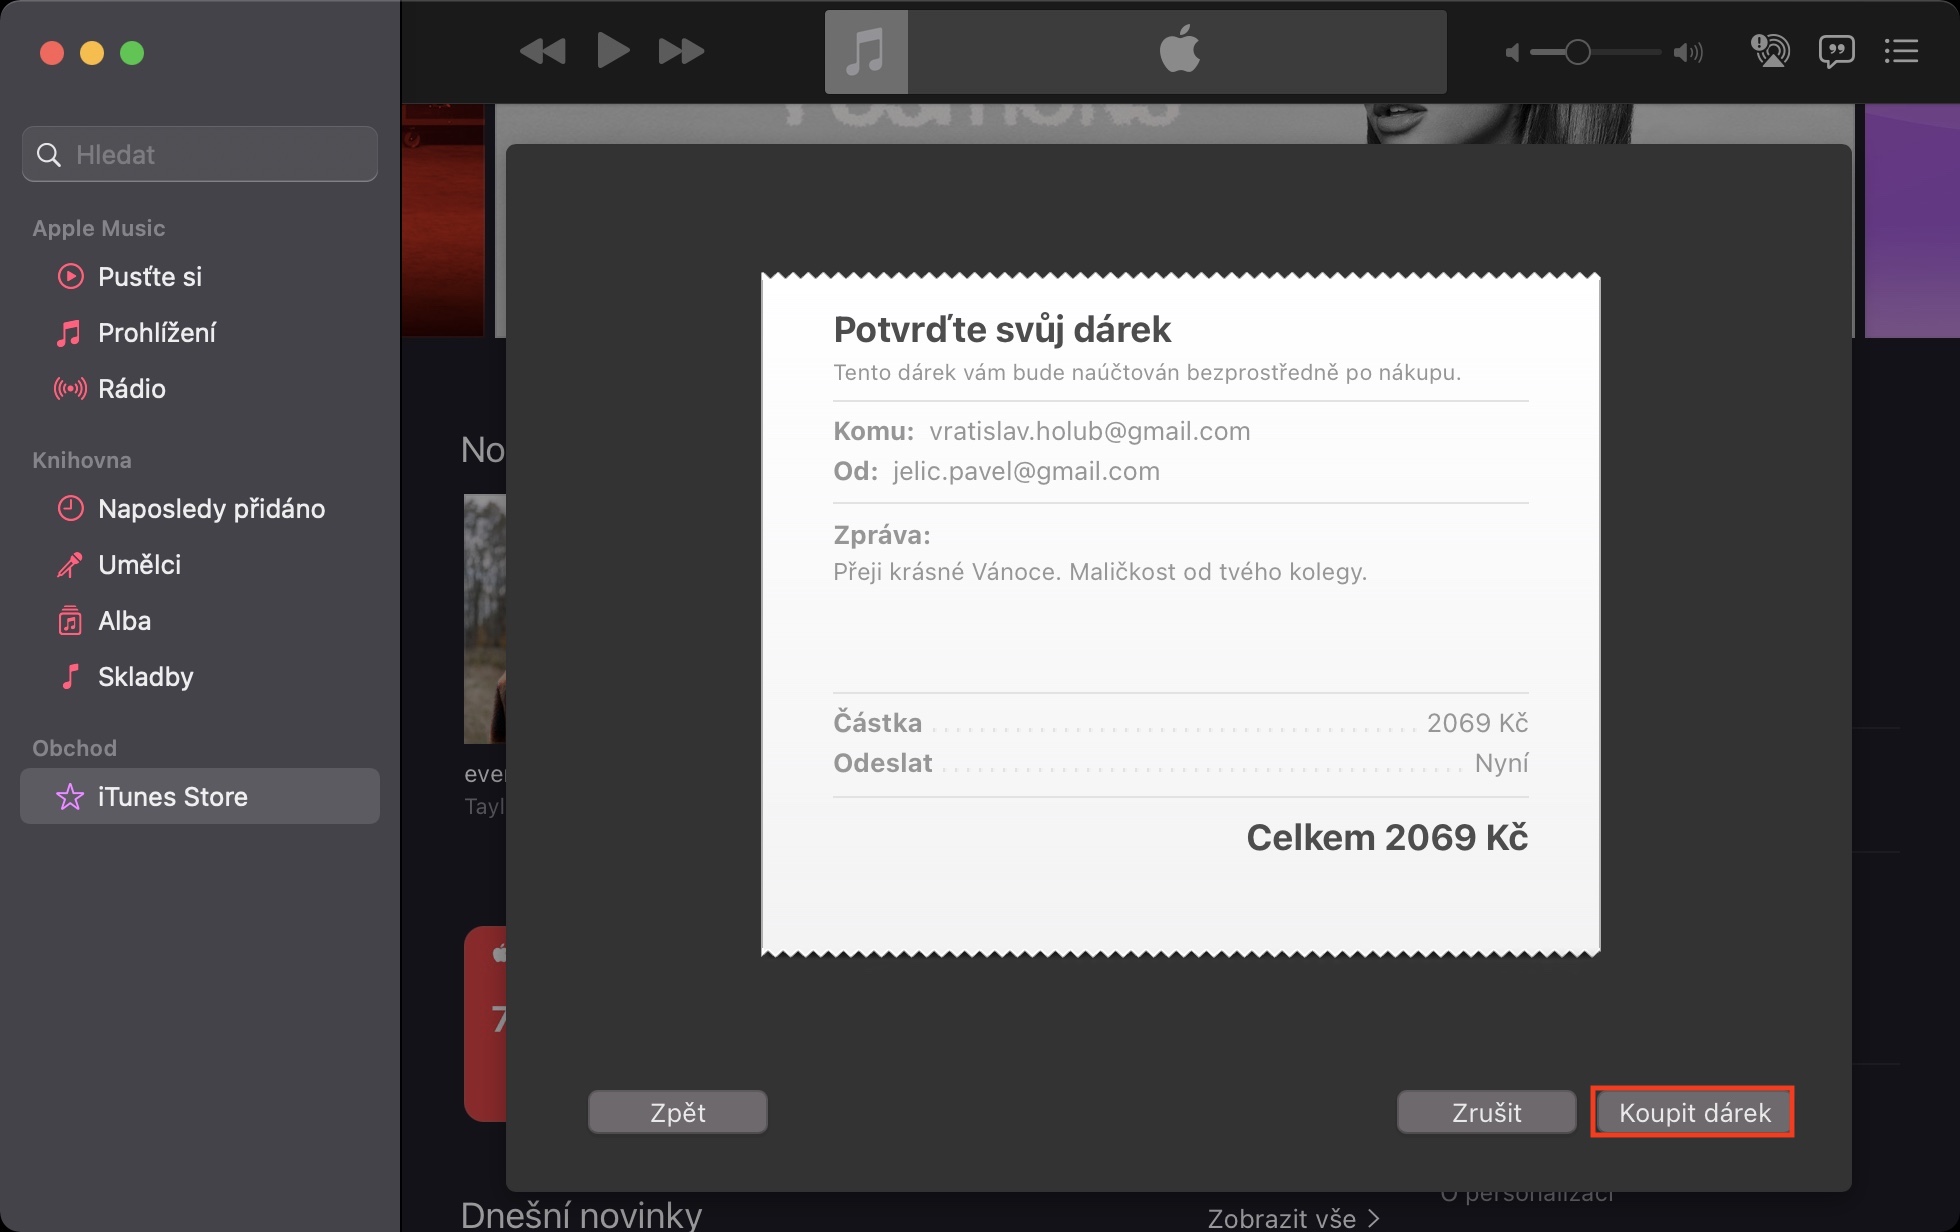The image size is (1960, 1232).
Task: Select Rádio in the sidebar
Action: click(x=132, y=389)
